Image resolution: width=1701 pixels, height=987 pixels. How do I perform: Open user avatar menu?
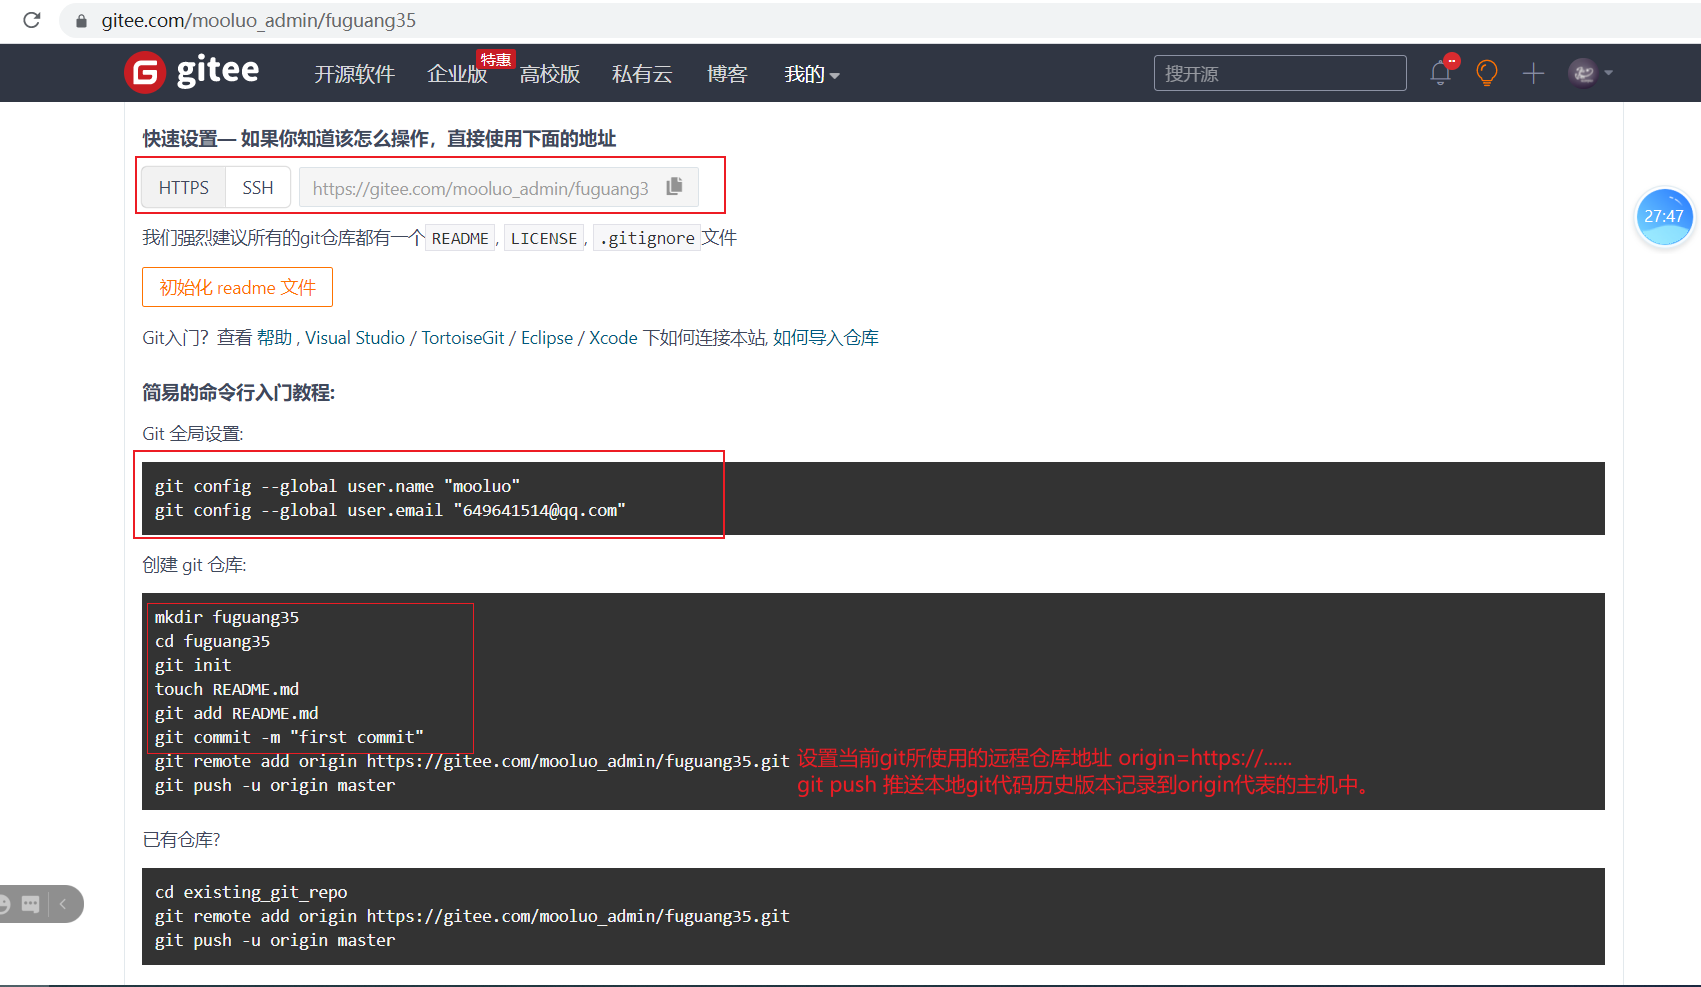tap(1590, 73)
